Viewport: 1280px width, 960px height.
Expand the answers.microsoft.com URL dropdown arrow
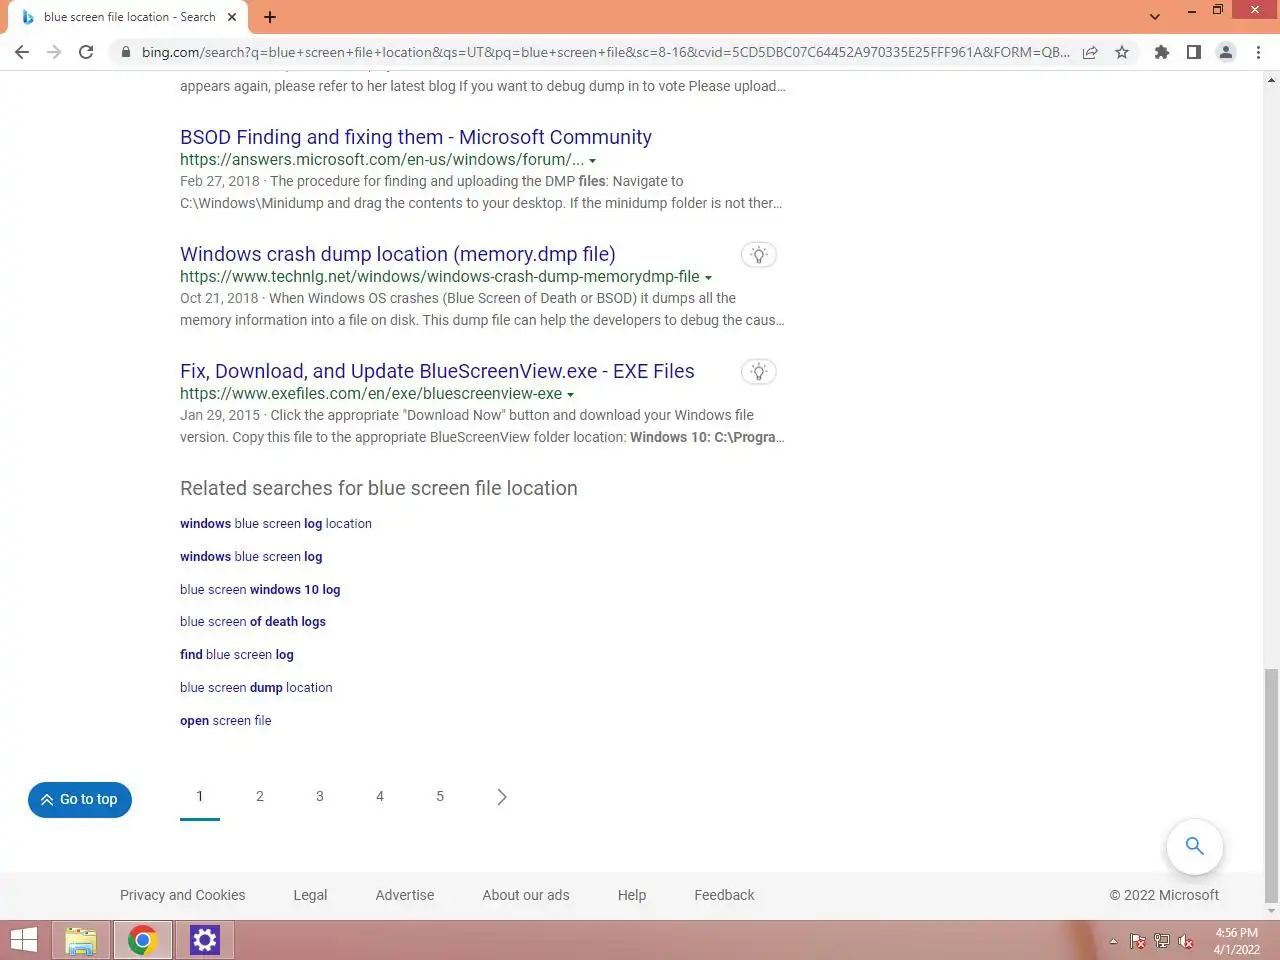[x=592, y=161]
